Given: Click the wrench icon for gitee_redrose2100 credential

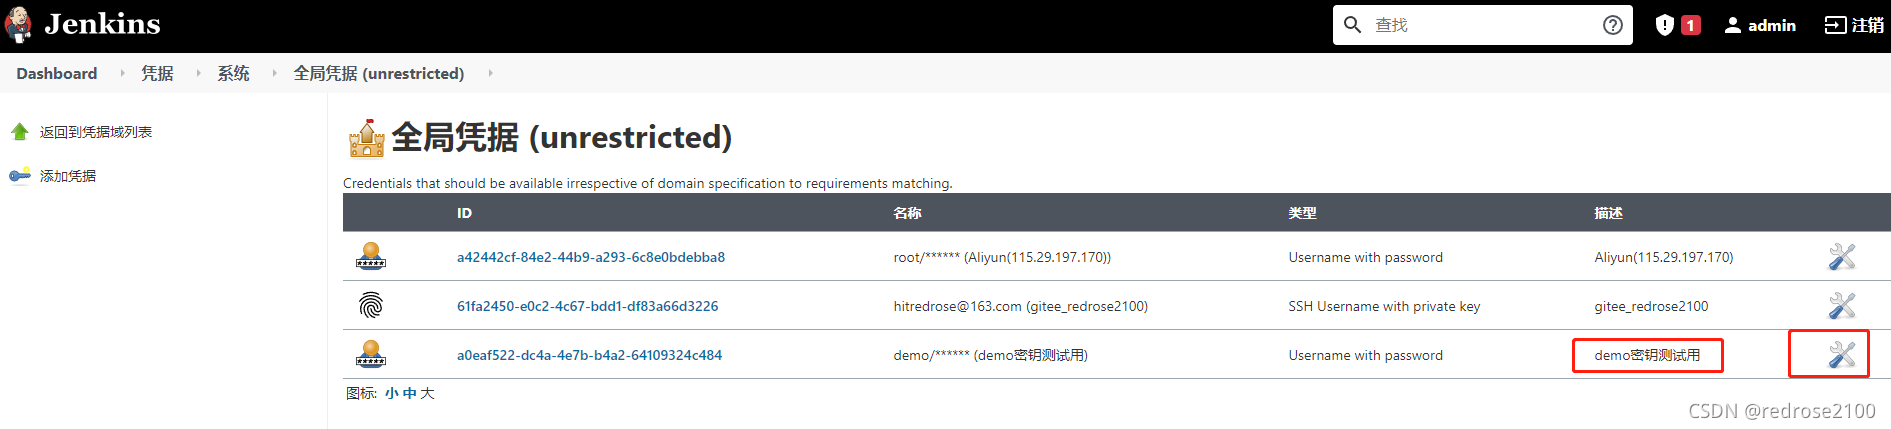Looking at the screenshot, I should coord(1841,306).
